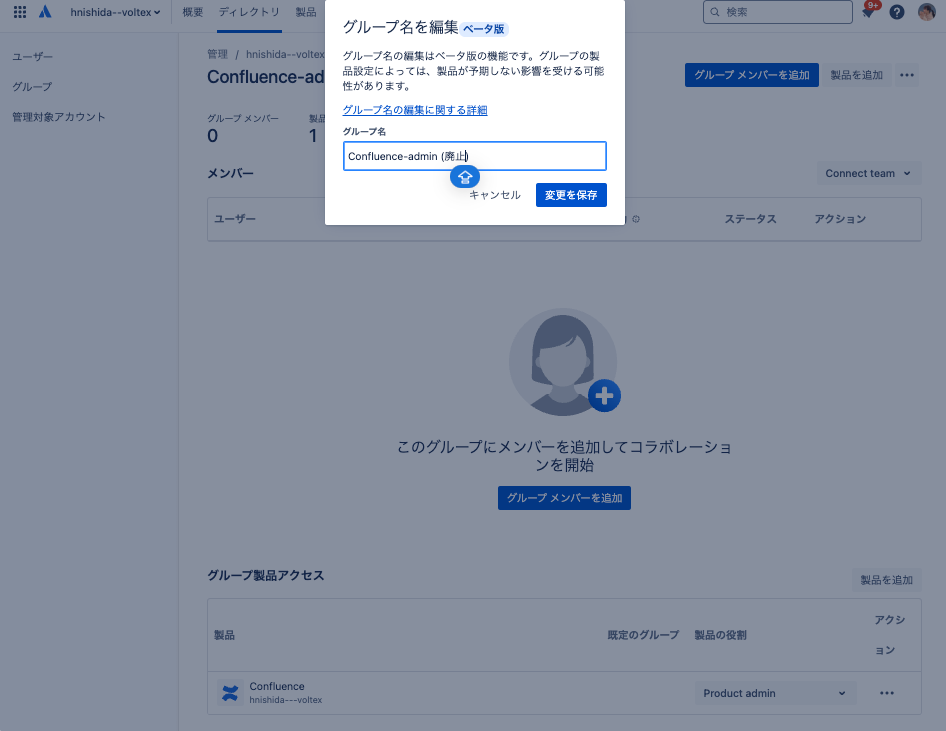Open notifications via the bell icon
The width and height of the screenshot is (946, 731).
(868, 12)
